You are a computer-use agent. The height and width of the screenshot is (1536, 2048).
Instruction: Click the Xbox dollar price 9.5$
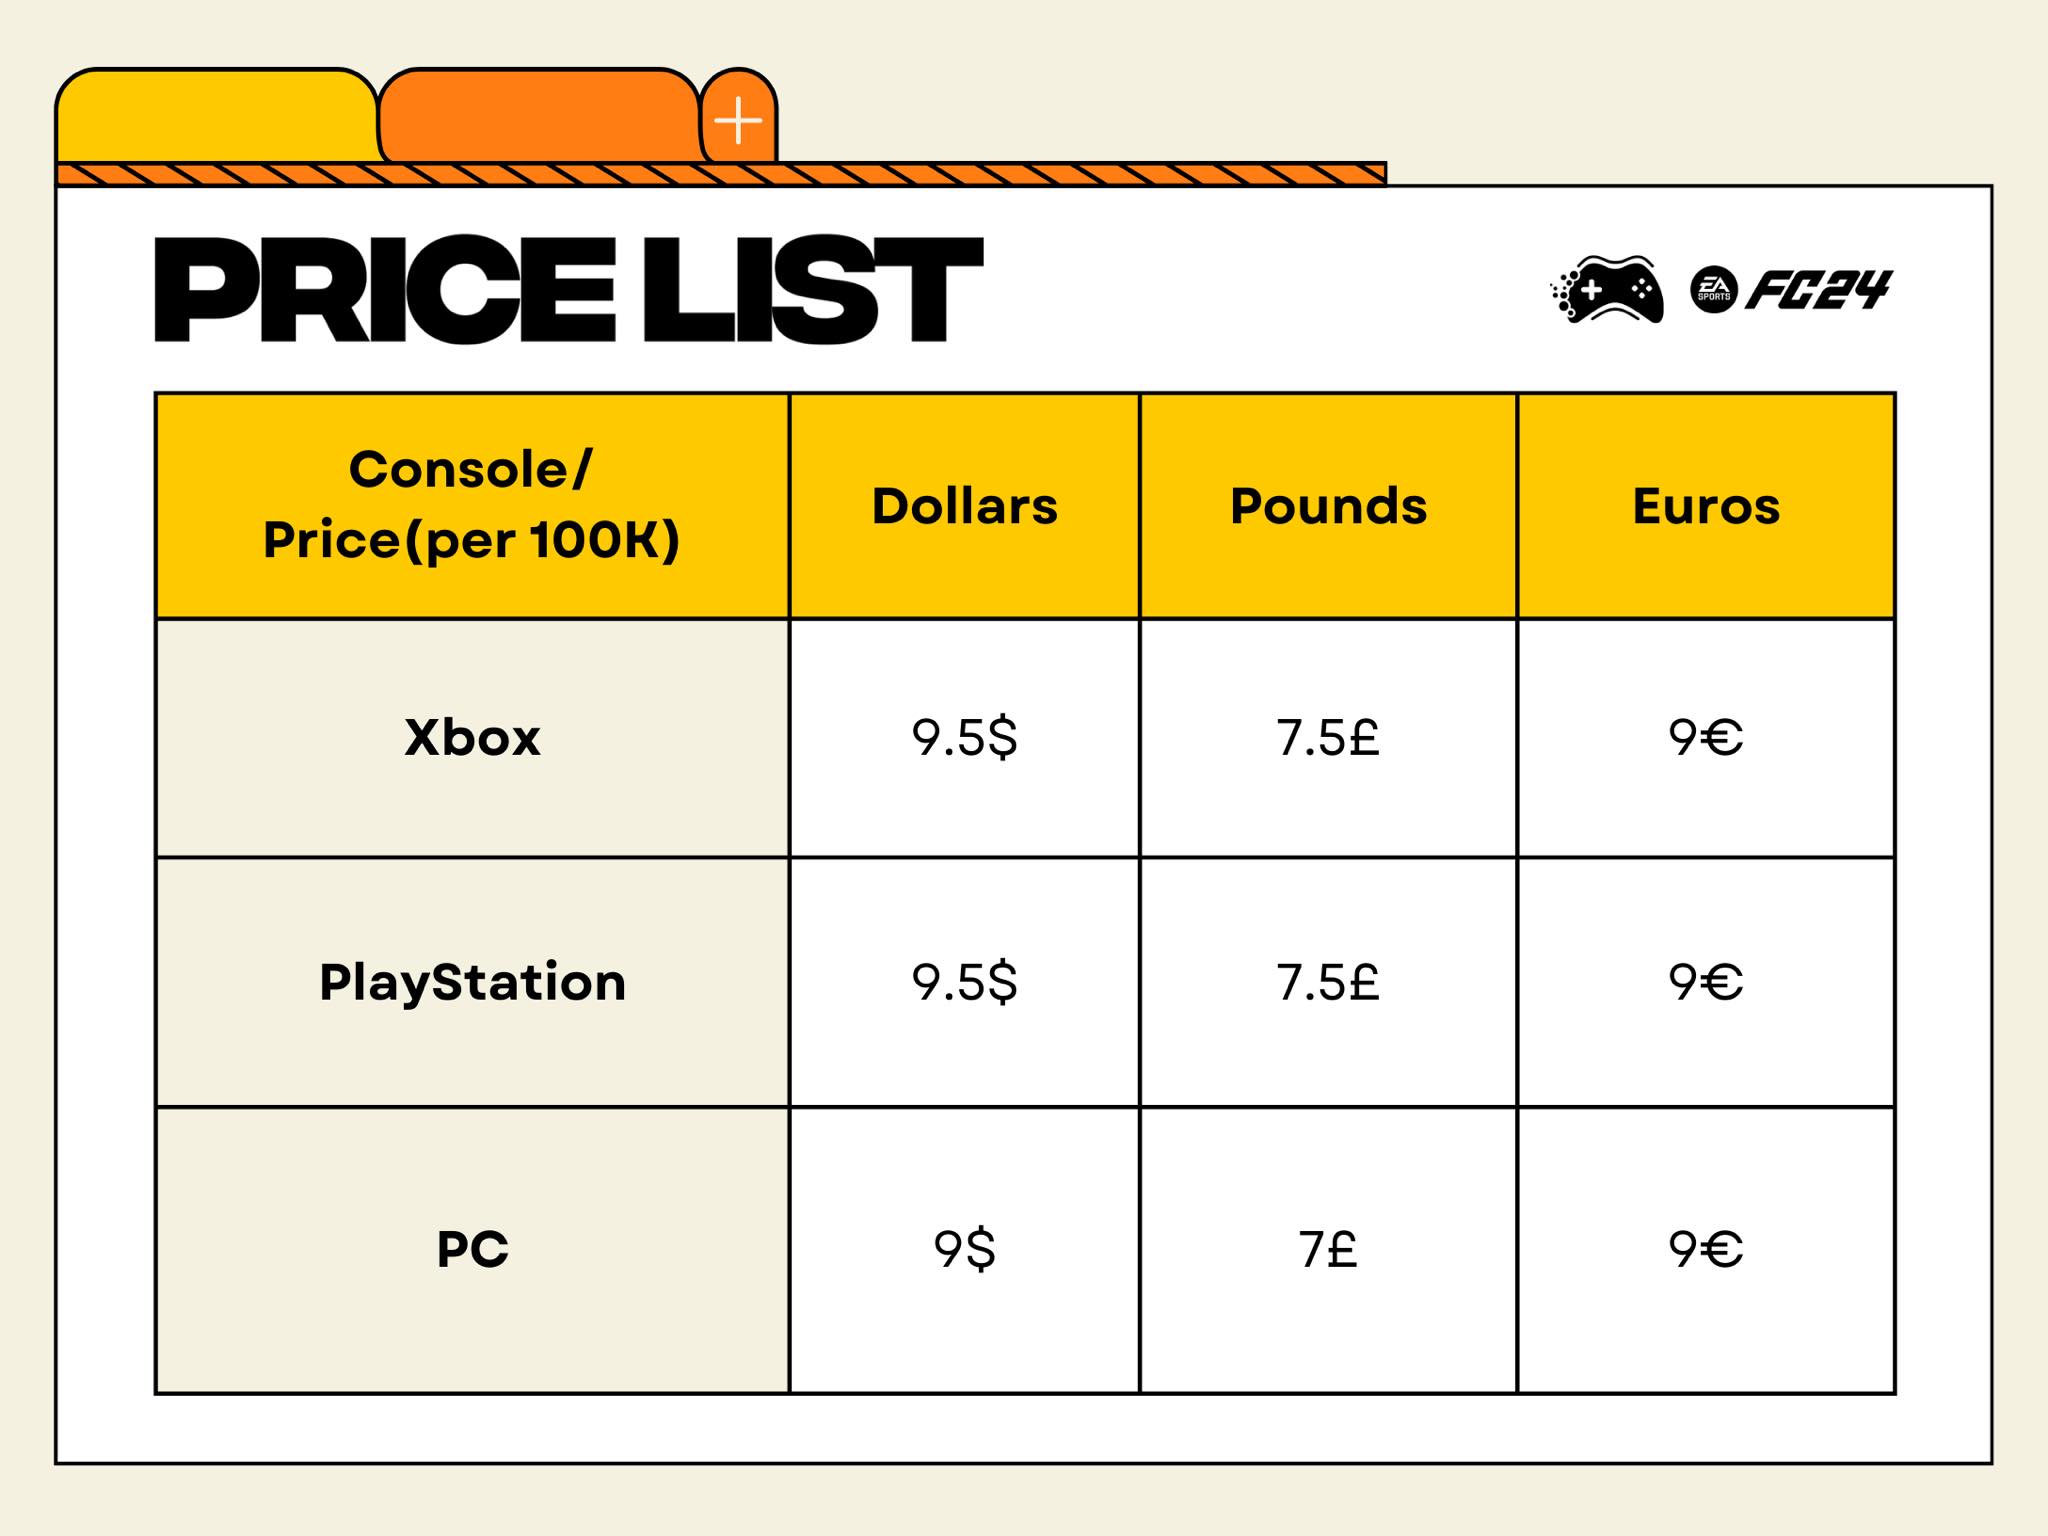tap(964, 738)
